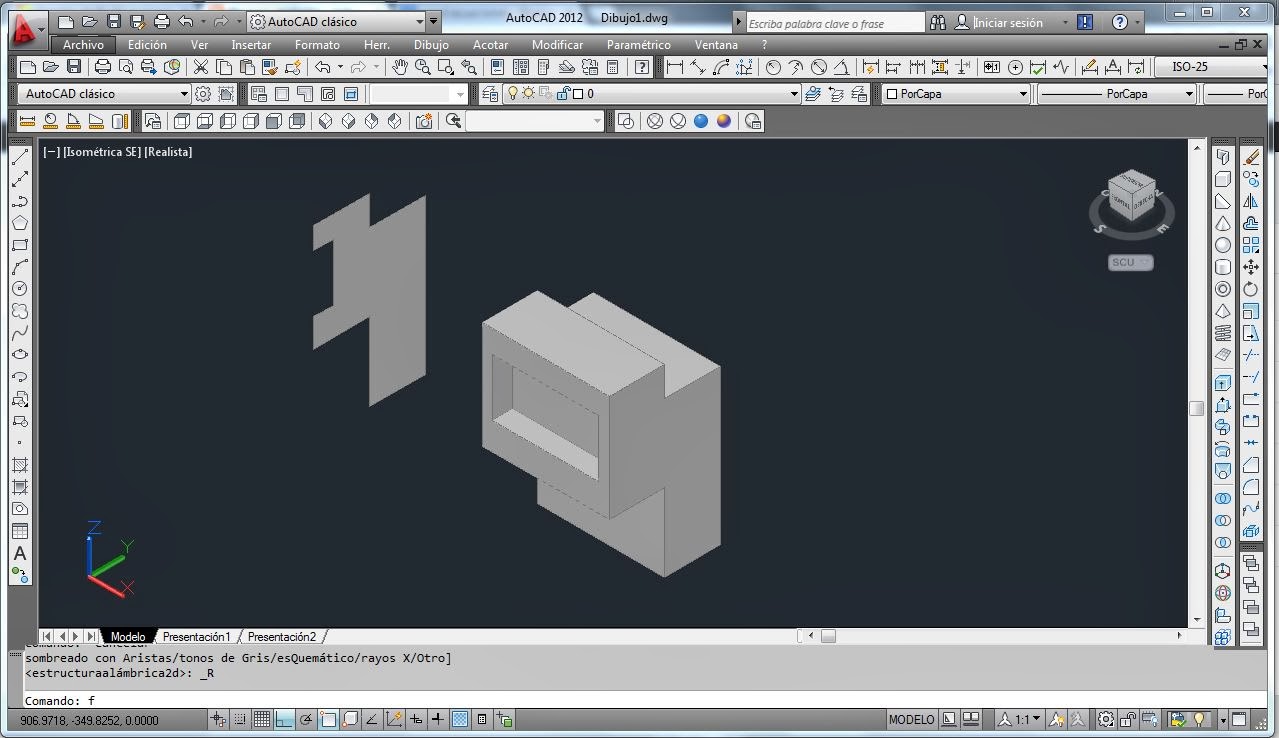1279x738 pixels.
Task: Select the Multiline Text tool
Action: click(x=21, y=555)
